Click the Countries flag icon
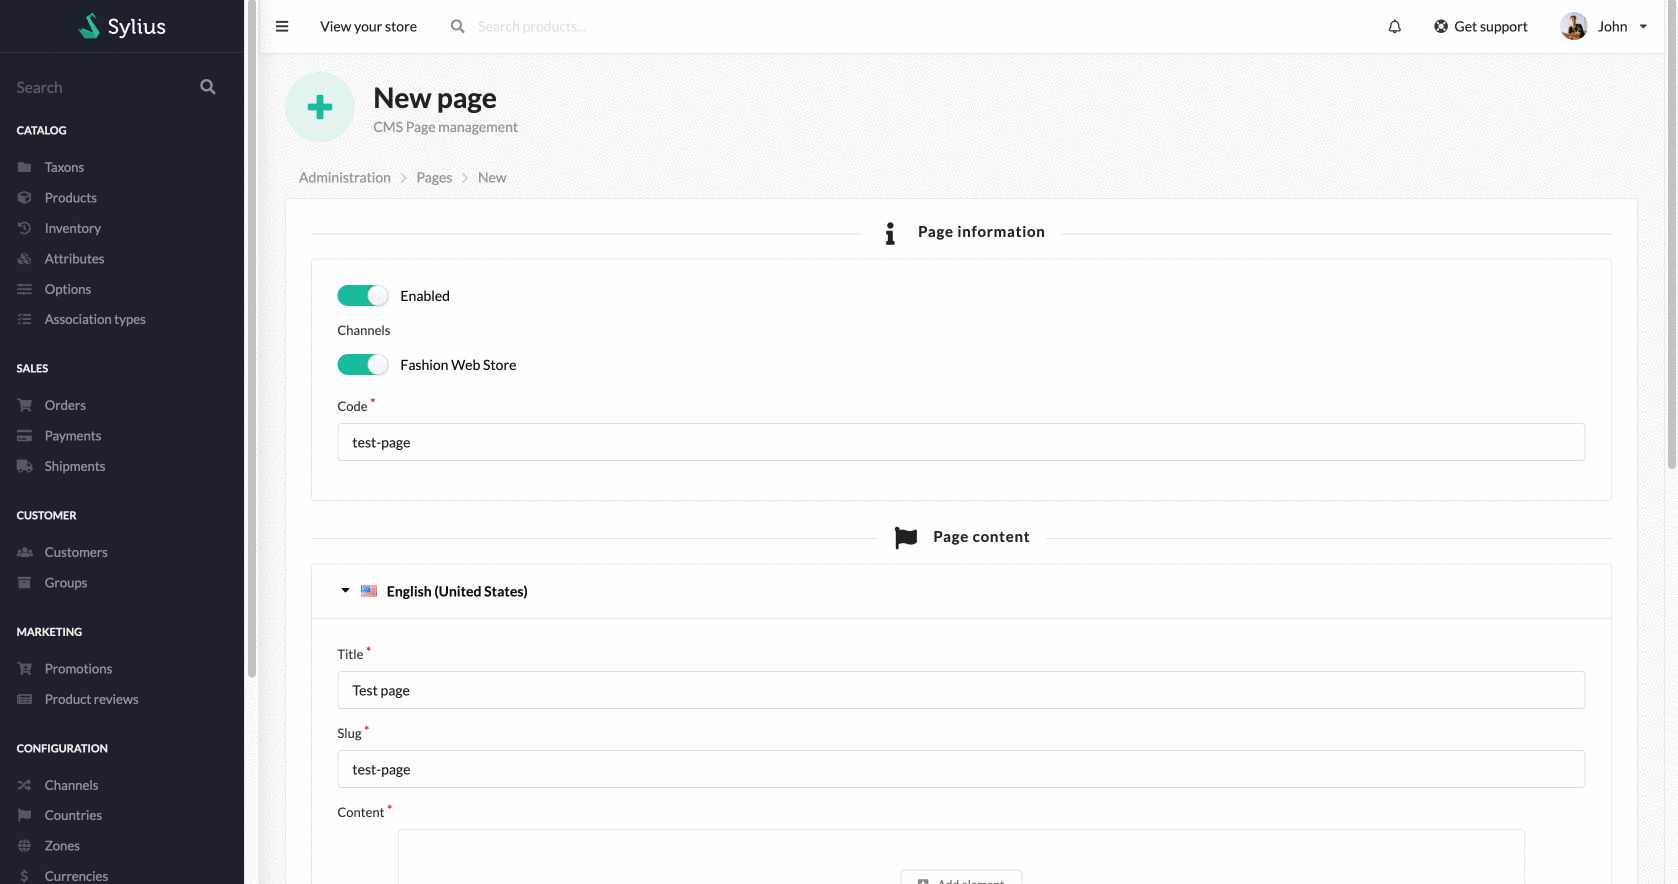 pos(25,815)
